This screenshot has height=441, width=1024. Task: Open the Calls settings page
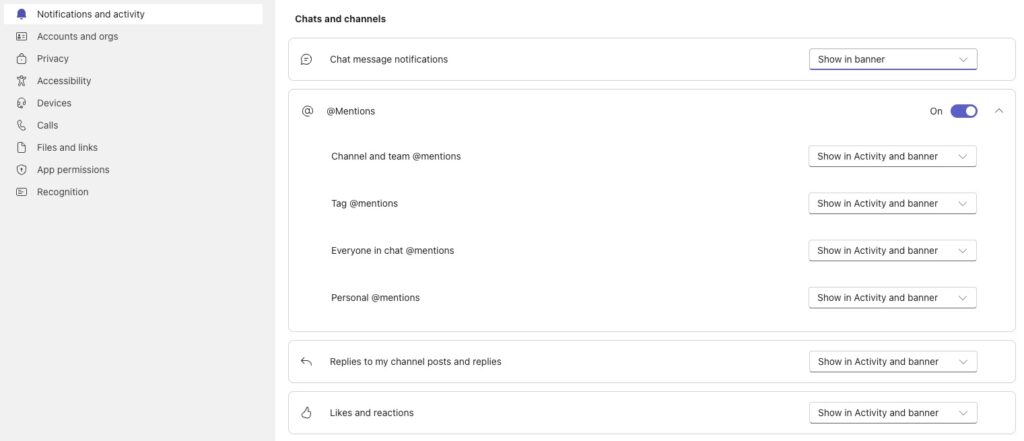pos(48,125)
